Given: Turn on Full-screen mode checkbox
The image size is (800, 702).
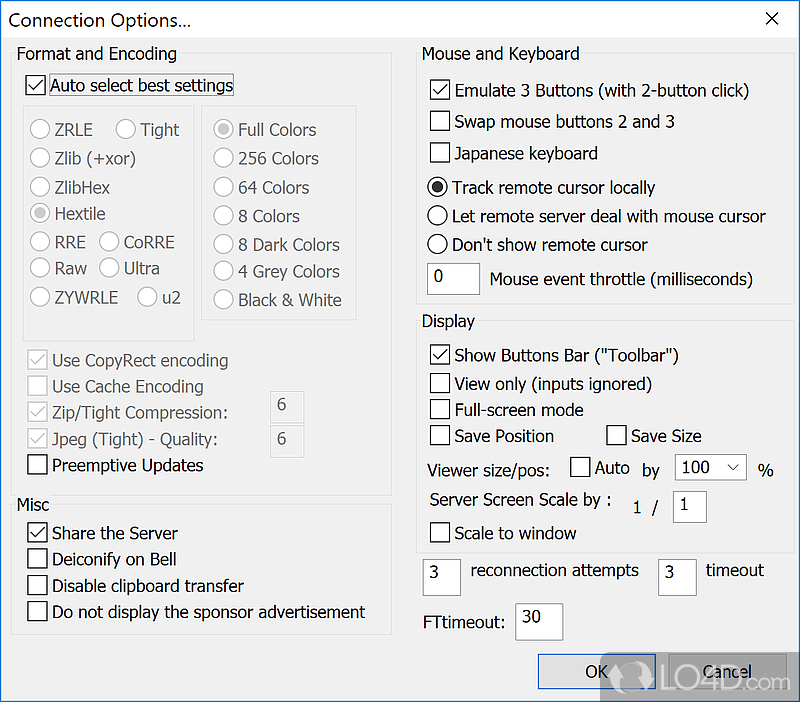Looking at the screenshot, I should pyautogui.click(x=439, y=410).
